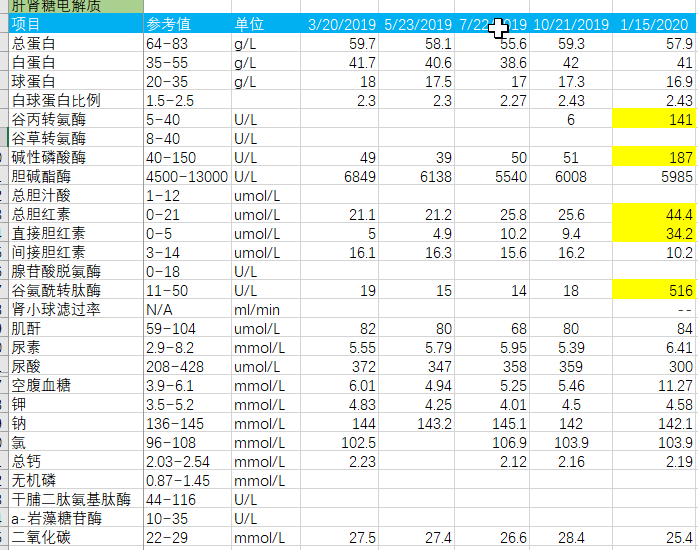The width and height of the screenshot is (698, 550).
Task: Click the value 6008
Action: [571, 177]
